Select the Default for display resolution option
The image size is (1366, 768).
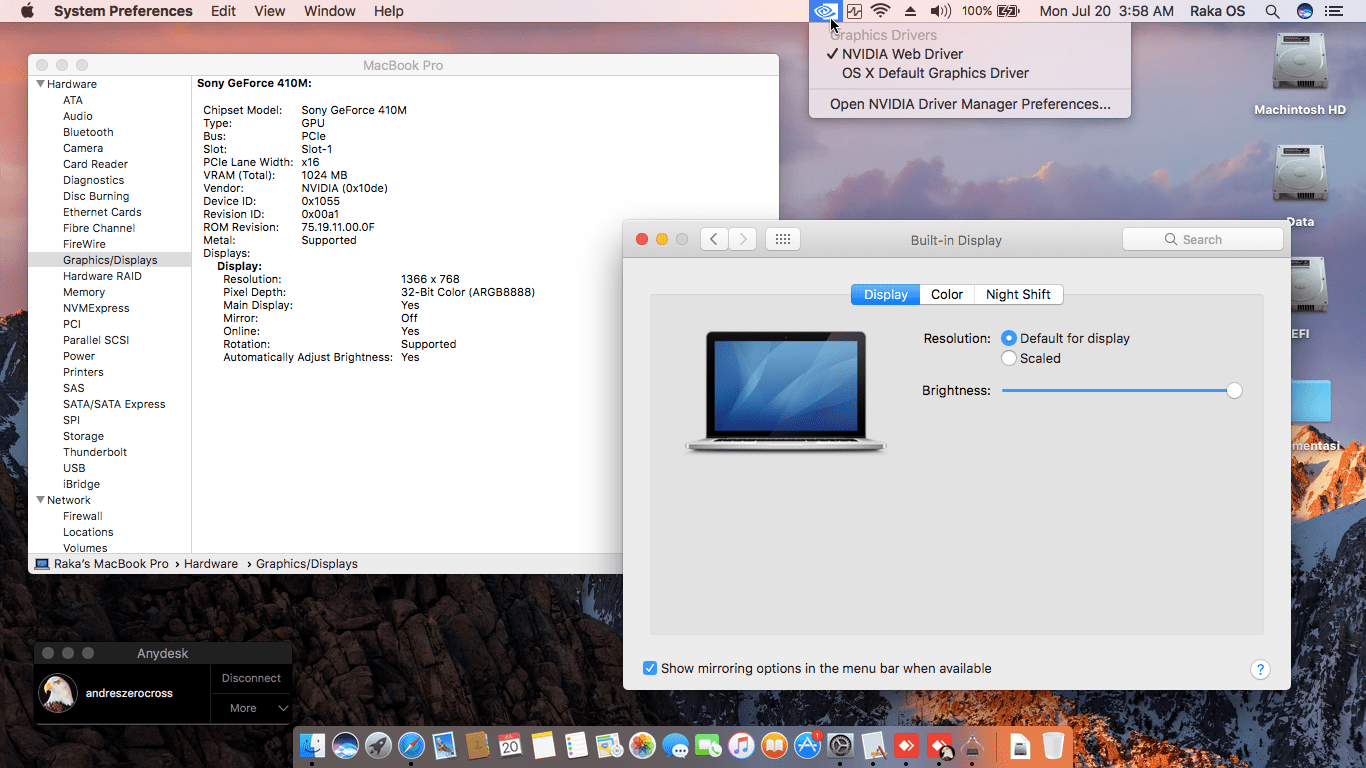click(x=1009, y=338)
